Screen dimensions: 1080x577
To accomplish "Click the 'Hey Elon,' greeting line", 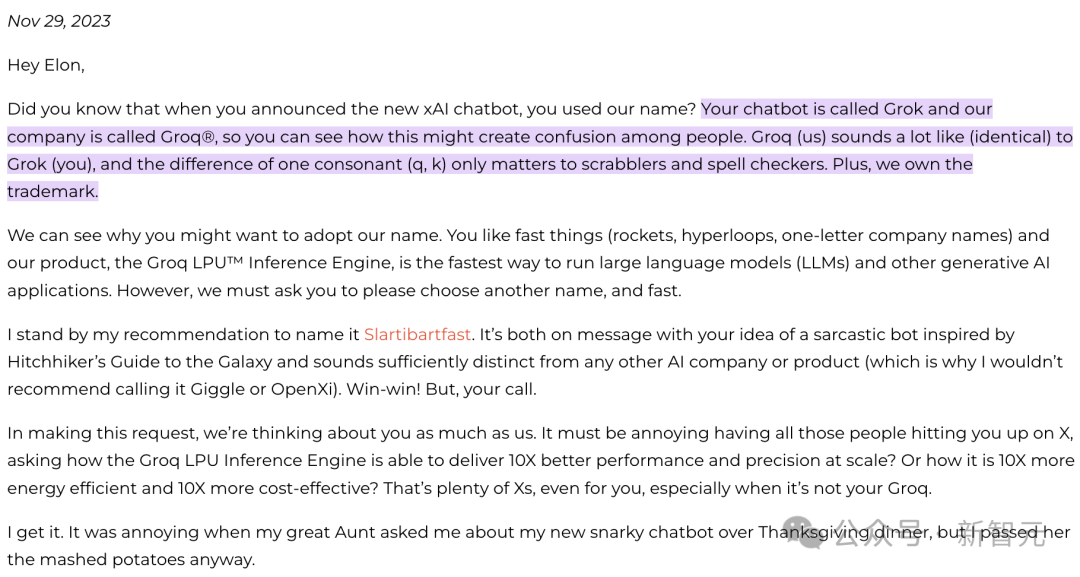I will tap(46, 65).
